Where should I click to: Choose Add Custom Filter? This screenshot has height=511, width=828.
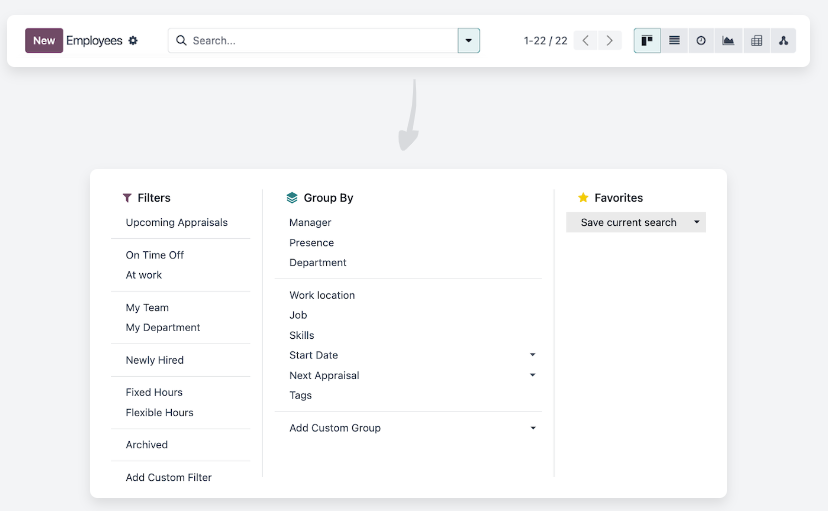tap(169, 478)
